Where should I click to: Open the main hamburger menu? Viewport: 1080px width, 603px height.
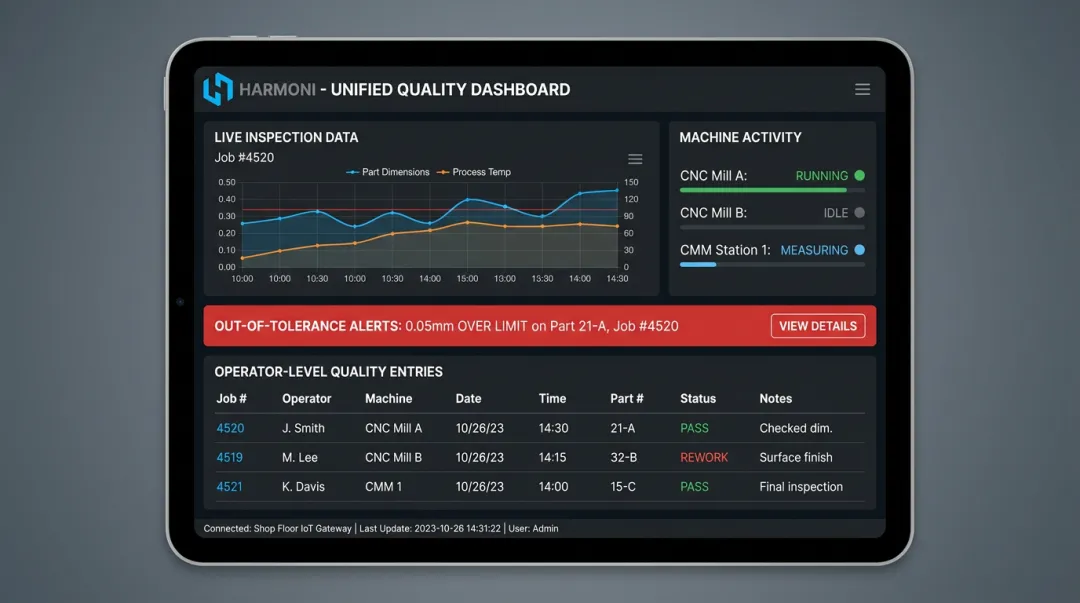click(862, 90)
